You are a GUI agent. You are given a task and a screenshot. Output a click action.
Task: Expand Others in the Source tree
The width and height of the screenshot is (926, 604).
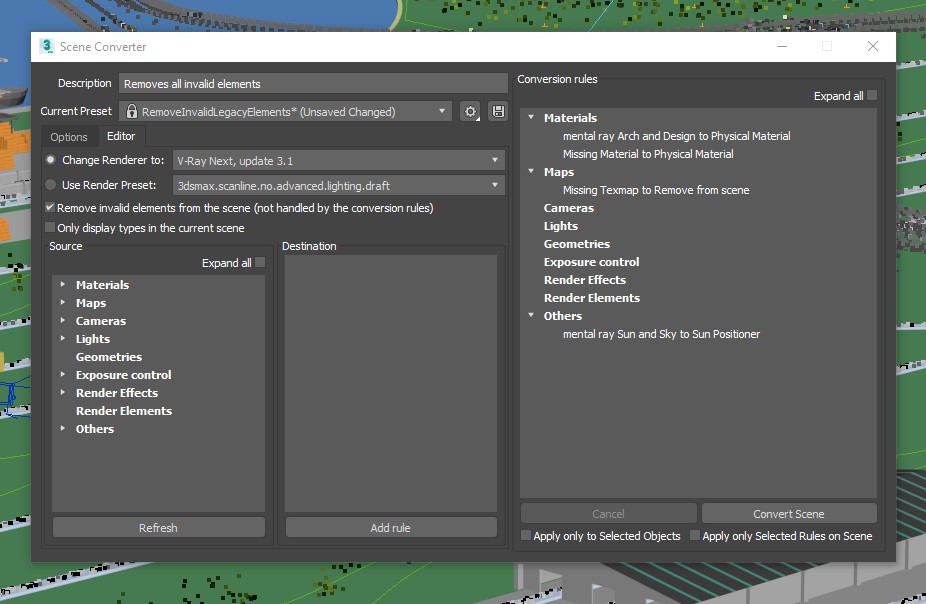63,428
